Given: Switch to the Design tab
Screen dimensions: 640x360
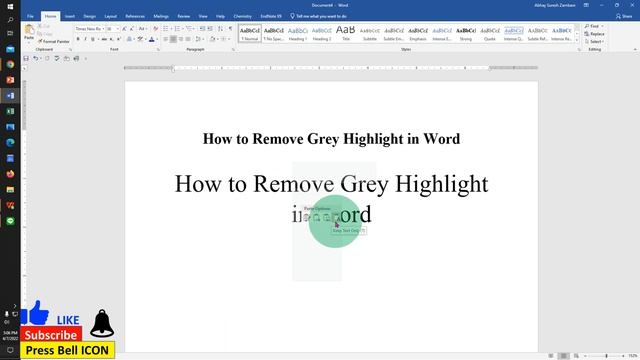Looking at the screenshot, I should click(x=89, y=16).
